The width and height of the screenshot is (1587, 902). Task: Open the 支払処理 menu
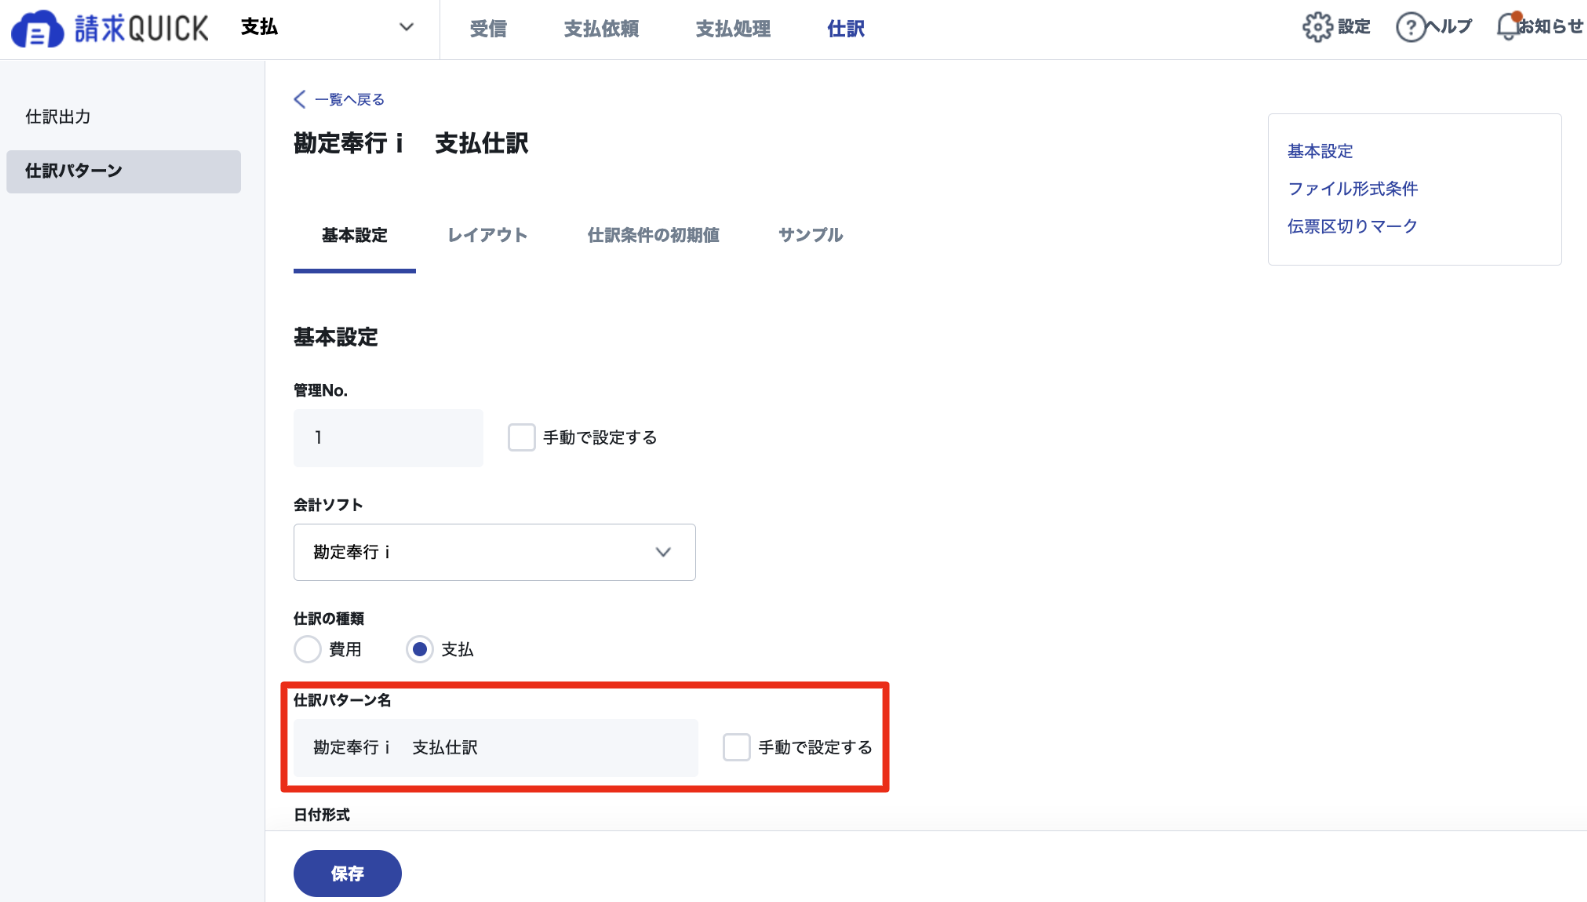[733, 29]
